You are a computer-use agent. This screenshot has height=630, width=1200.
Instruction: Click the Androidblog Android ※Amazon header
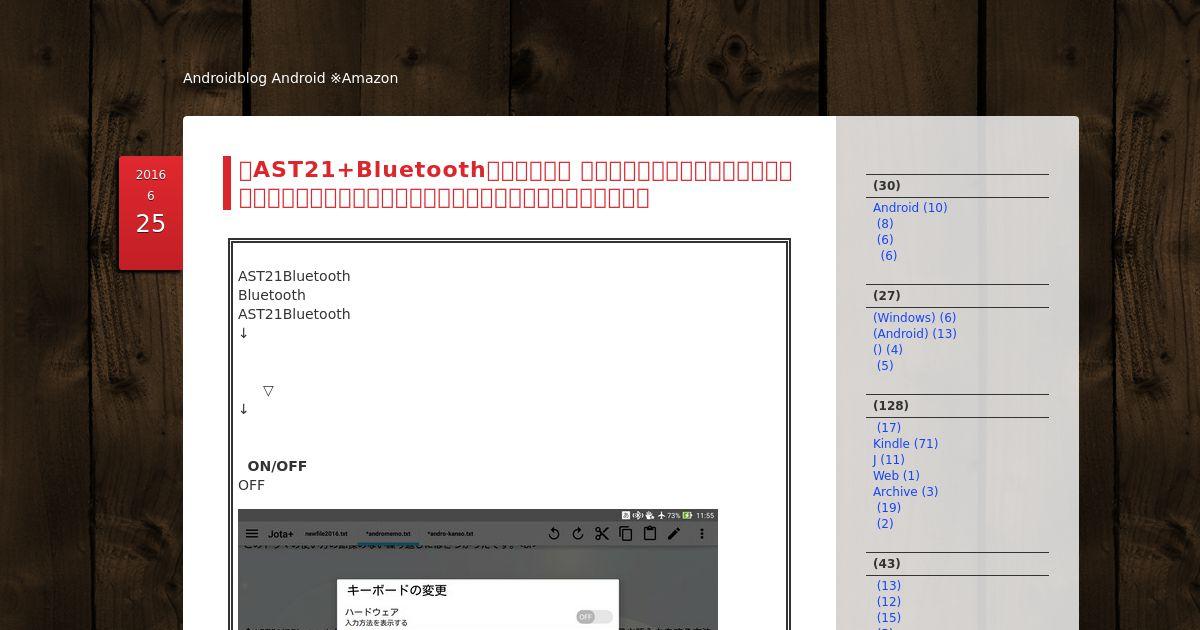point(290,78)
